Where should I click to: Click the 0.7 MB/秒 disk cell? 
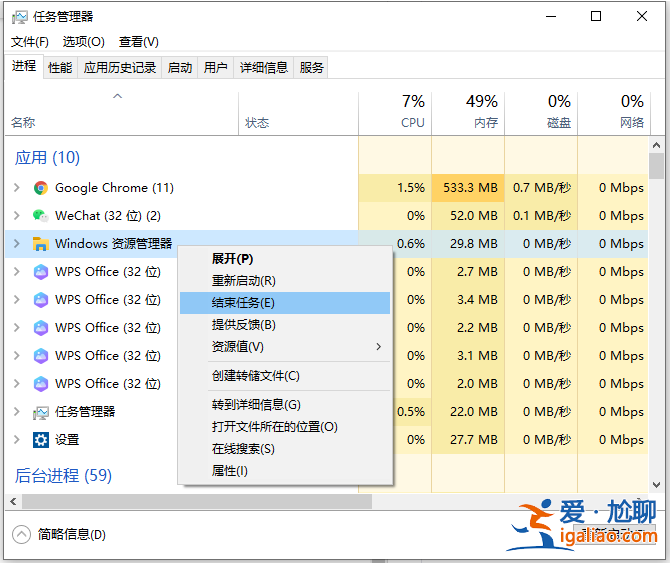541,188
